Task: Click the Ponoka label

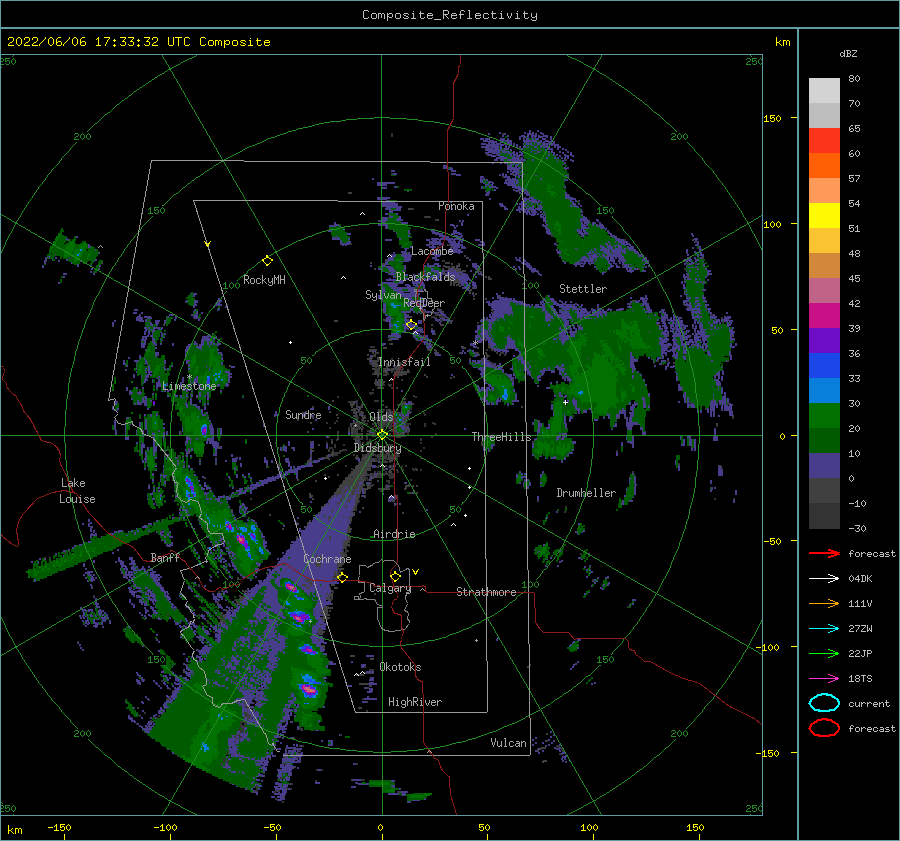Action: pyautogui.click(x=456, y=206)
